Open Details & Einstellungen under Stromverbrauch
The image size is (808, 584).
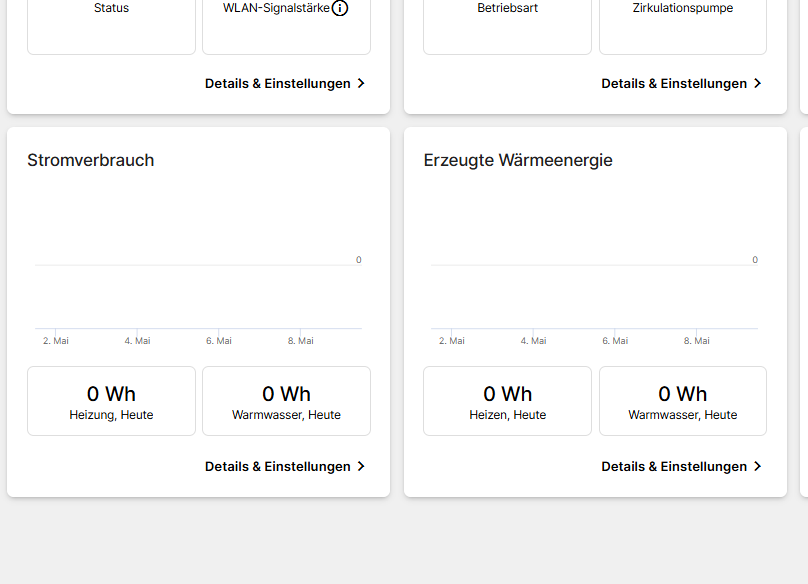278,467
